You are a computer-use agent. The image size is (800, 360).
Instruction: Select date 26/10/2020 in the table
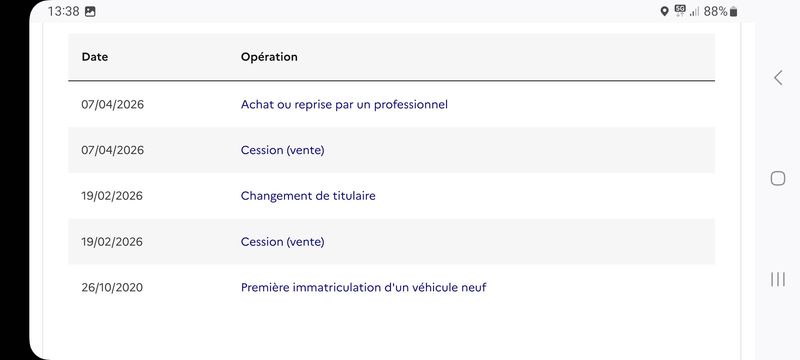tap(112, 288)
